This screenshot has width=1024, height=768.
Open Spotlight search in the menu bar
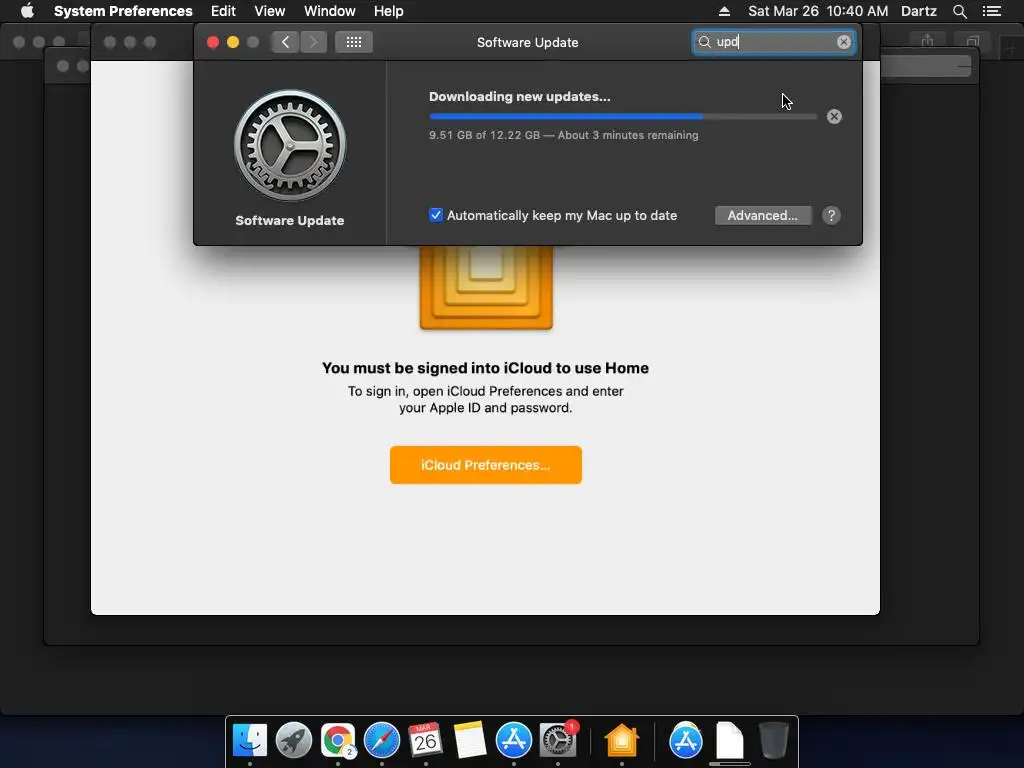(959, 11)
